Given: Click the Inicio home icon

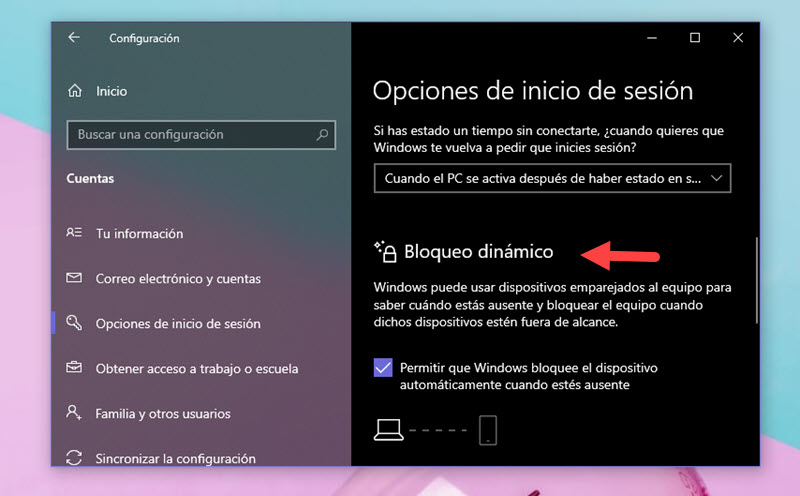Looking at the screenshot, I should point(74,91).
